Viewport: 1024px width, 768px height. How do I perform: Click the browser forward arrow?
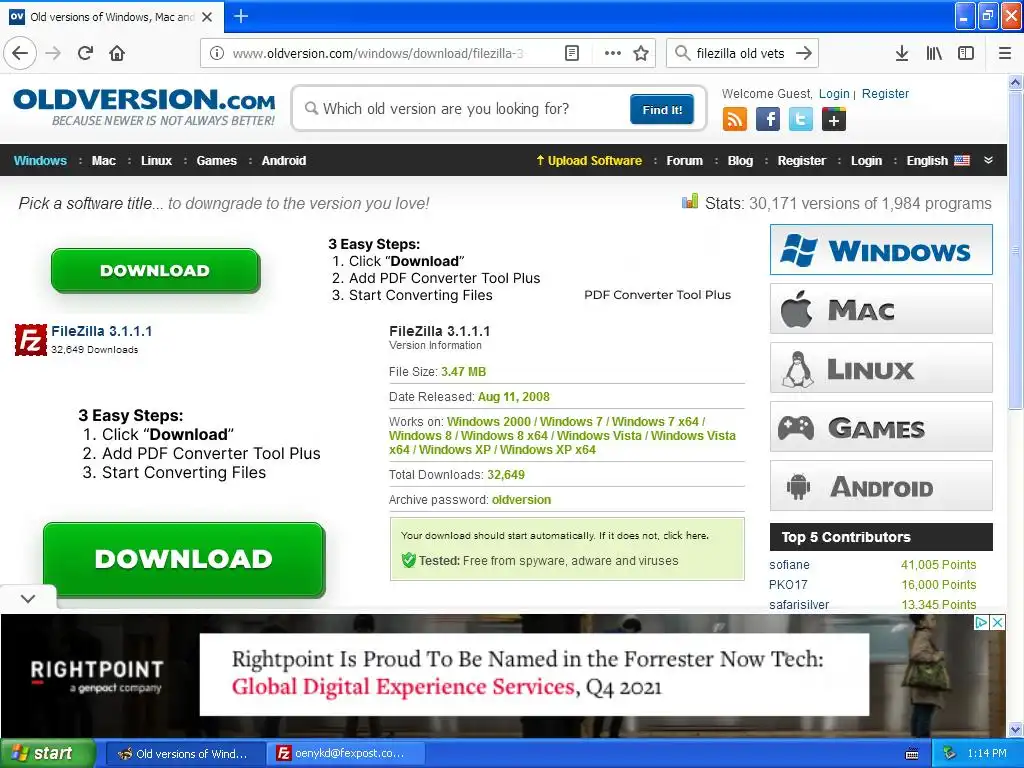click(53, 53)
